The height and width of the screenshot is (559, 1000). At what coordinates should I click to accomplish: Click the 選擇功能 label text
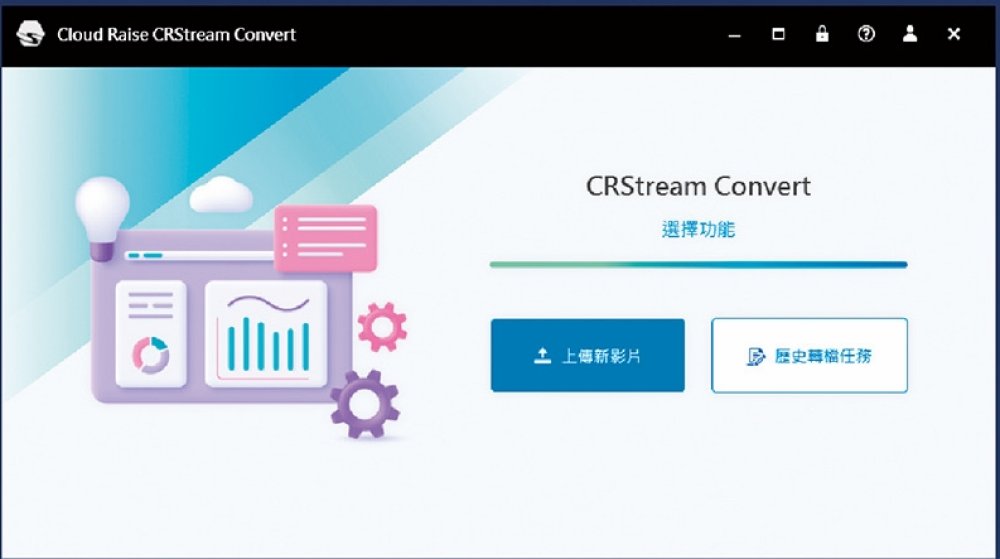[698, 229]
